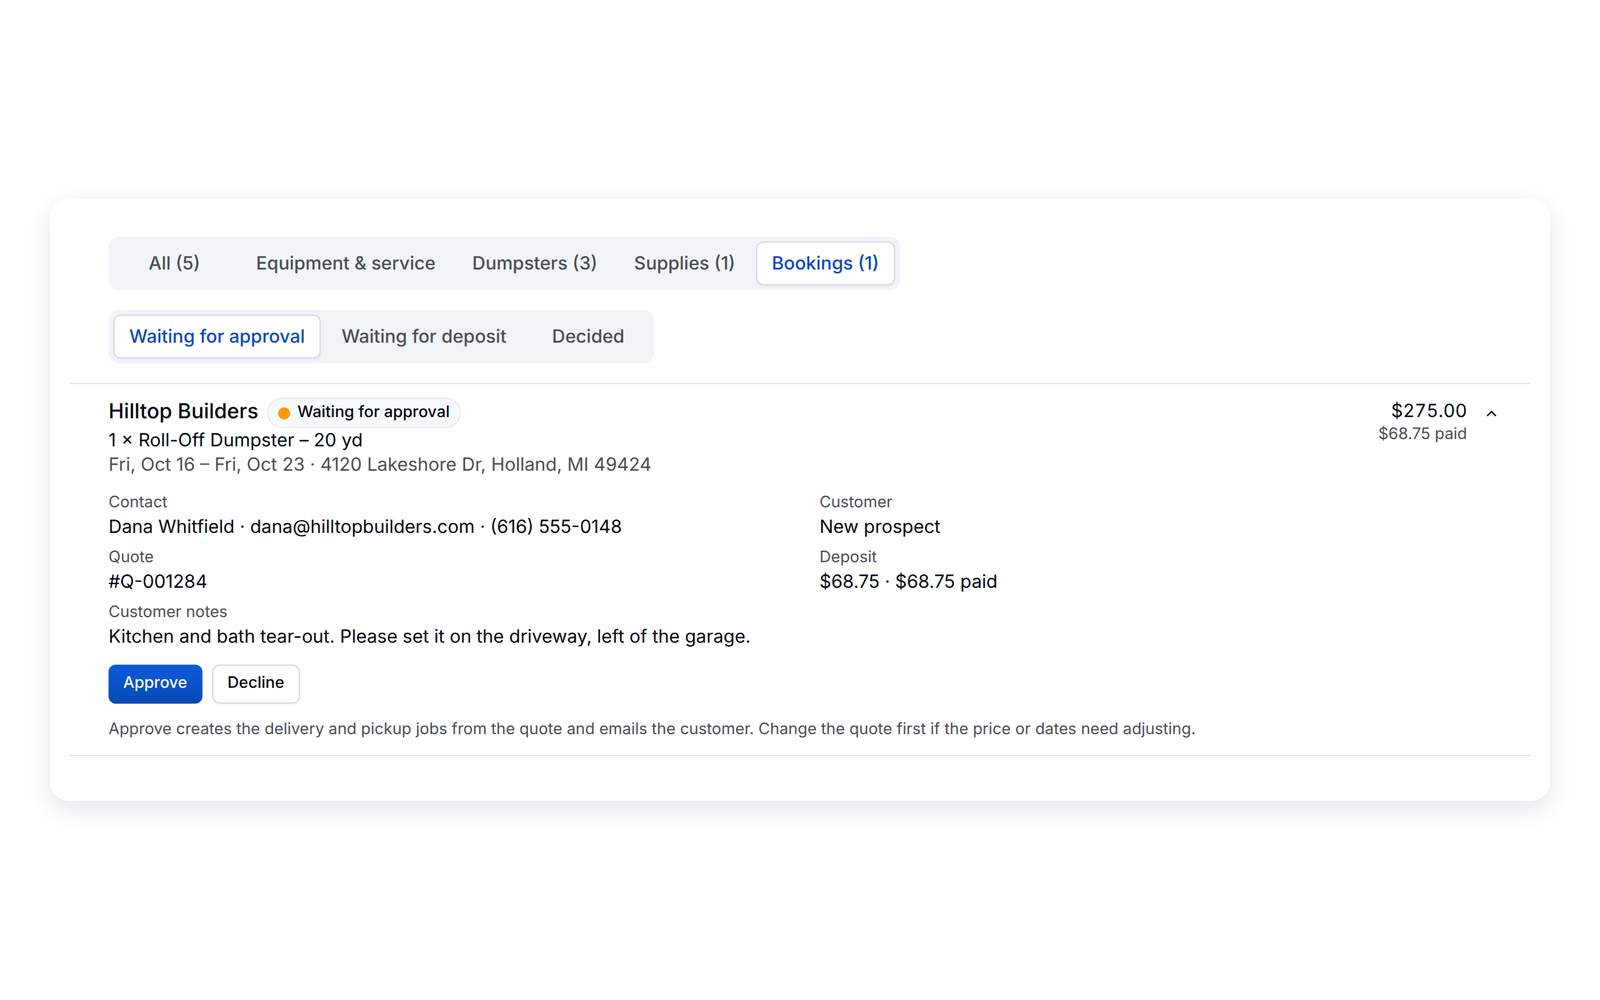Click the Approve creates delivery jobs help text
Viewport: 1600px width, 1000px height.
tap(652, 729)
